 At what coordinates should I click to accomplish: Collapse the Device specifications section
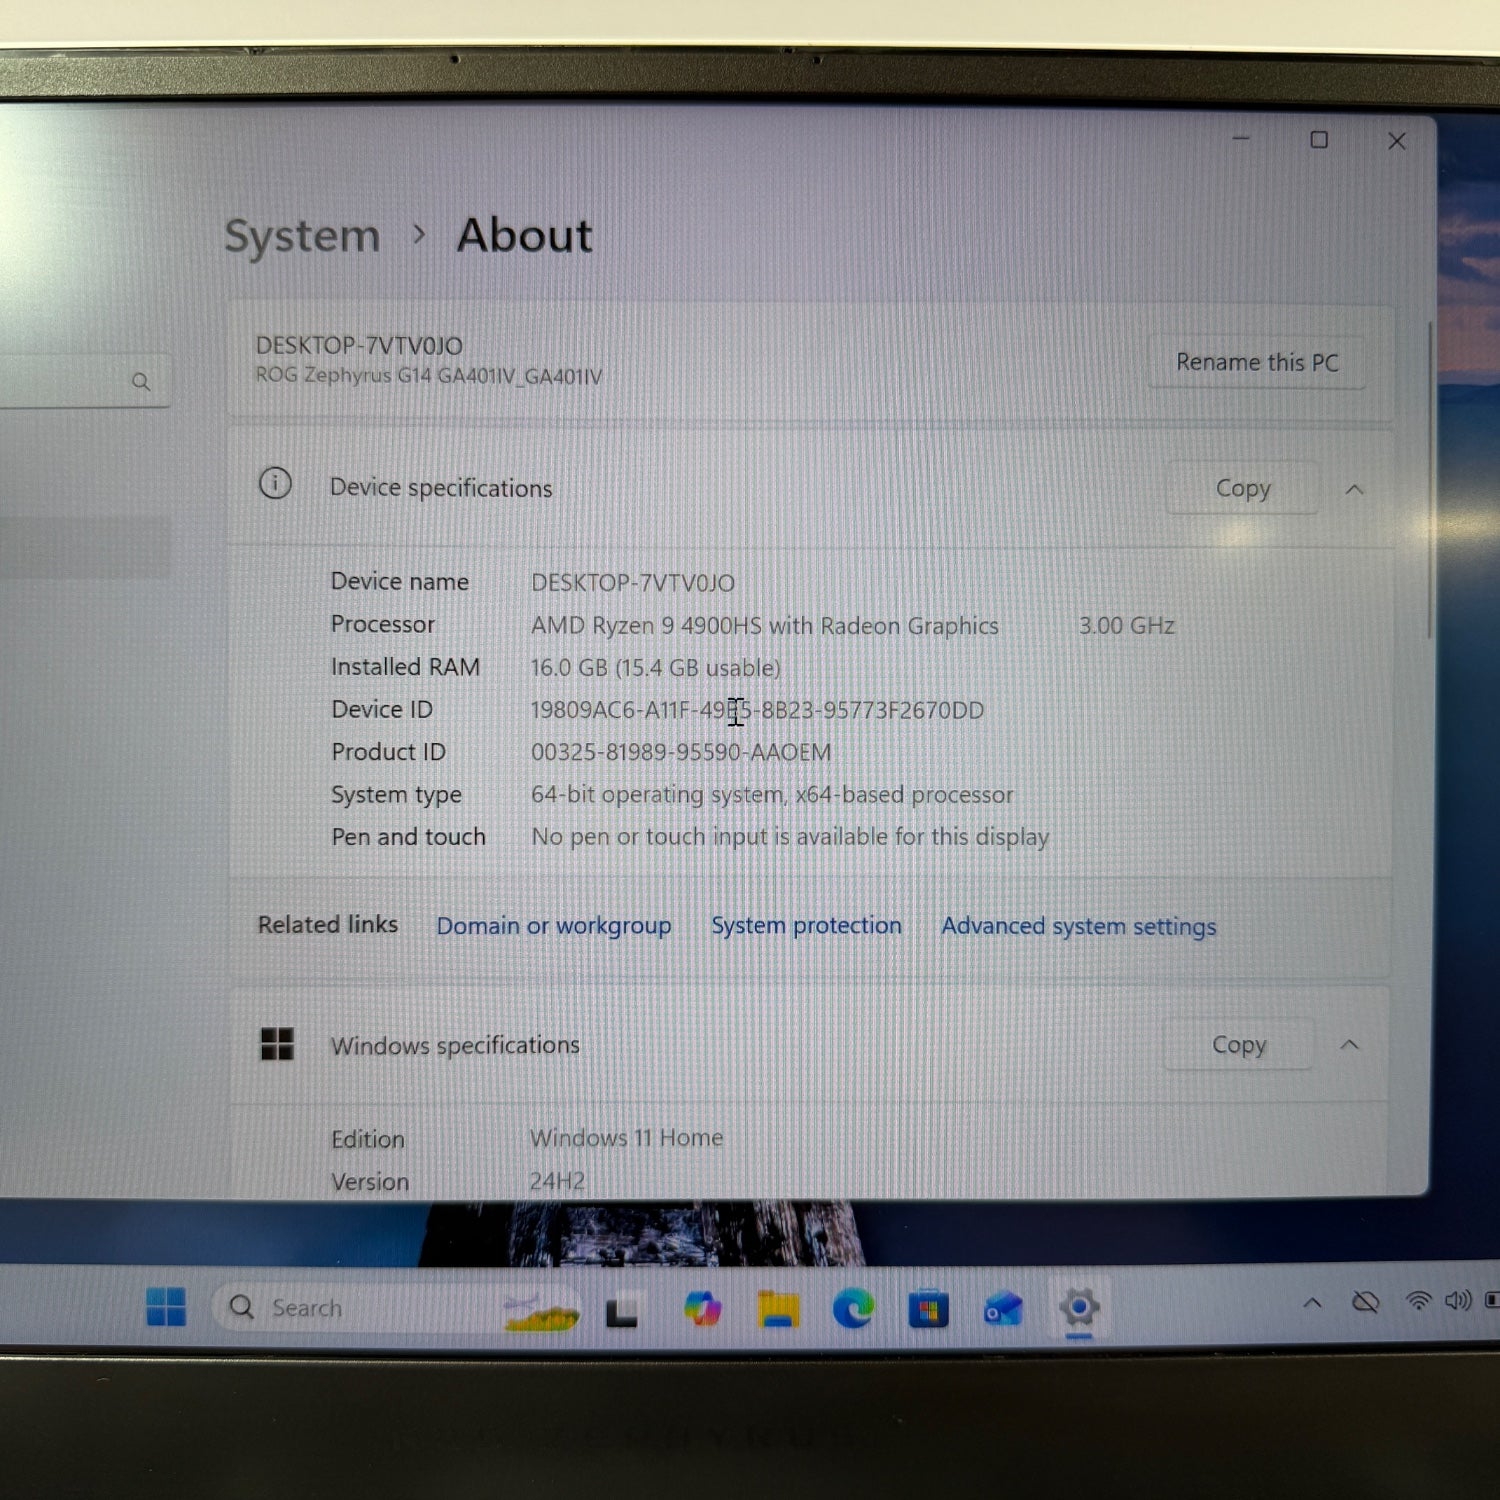pos(1354,489)
